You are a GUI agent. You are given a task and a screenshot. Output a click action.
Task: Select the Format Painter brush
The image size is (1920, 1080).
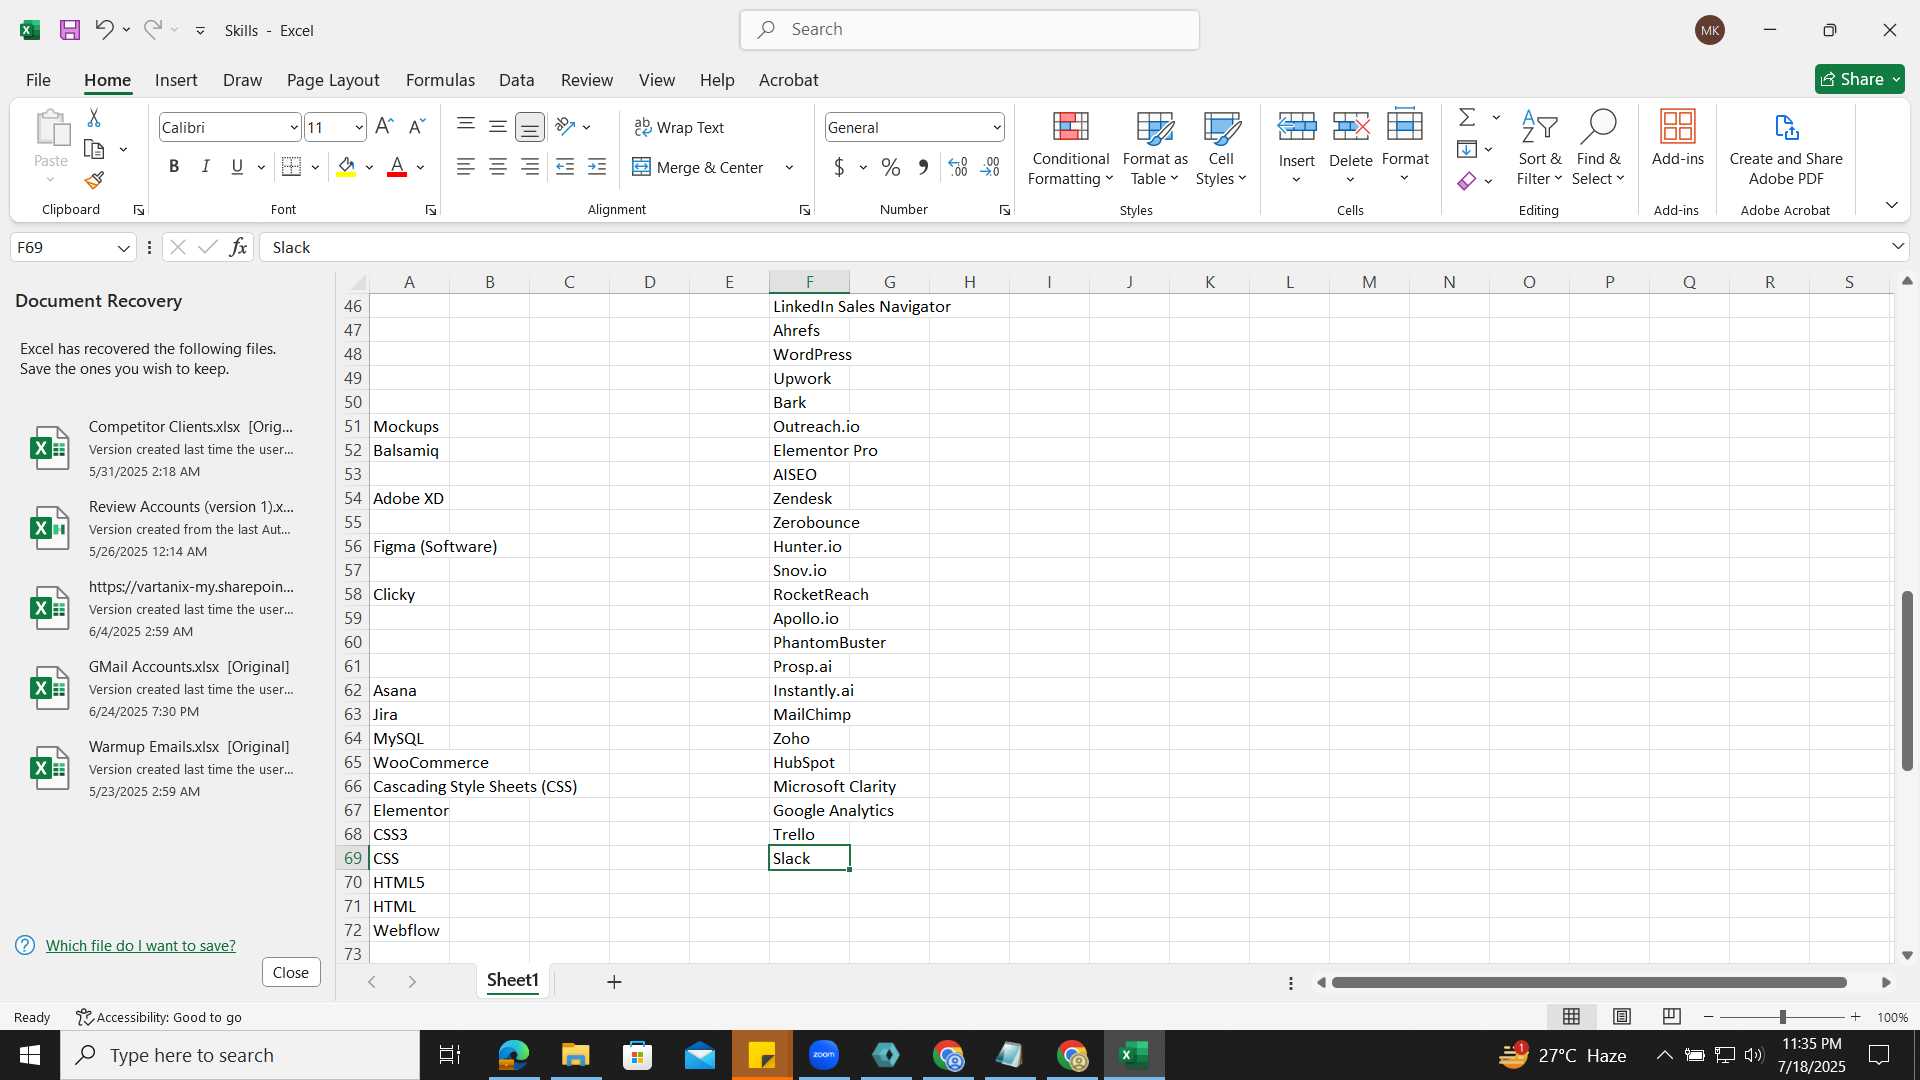[94, 181]
